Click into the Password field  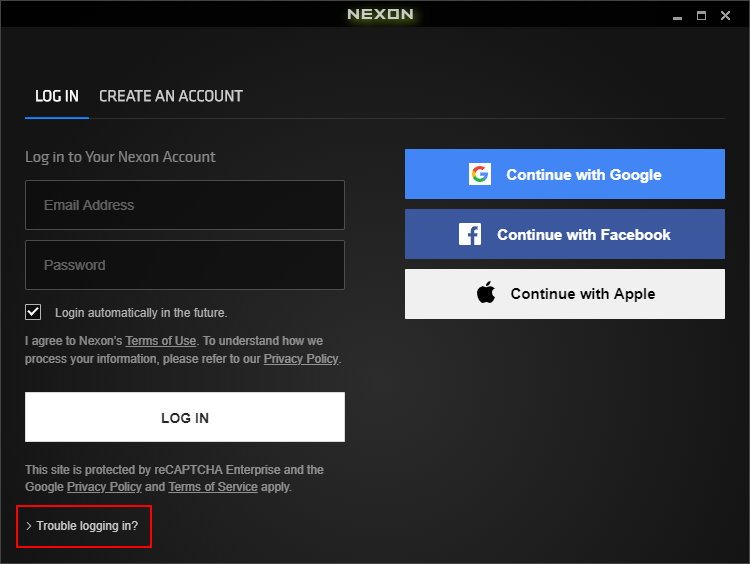pos(185,265)
